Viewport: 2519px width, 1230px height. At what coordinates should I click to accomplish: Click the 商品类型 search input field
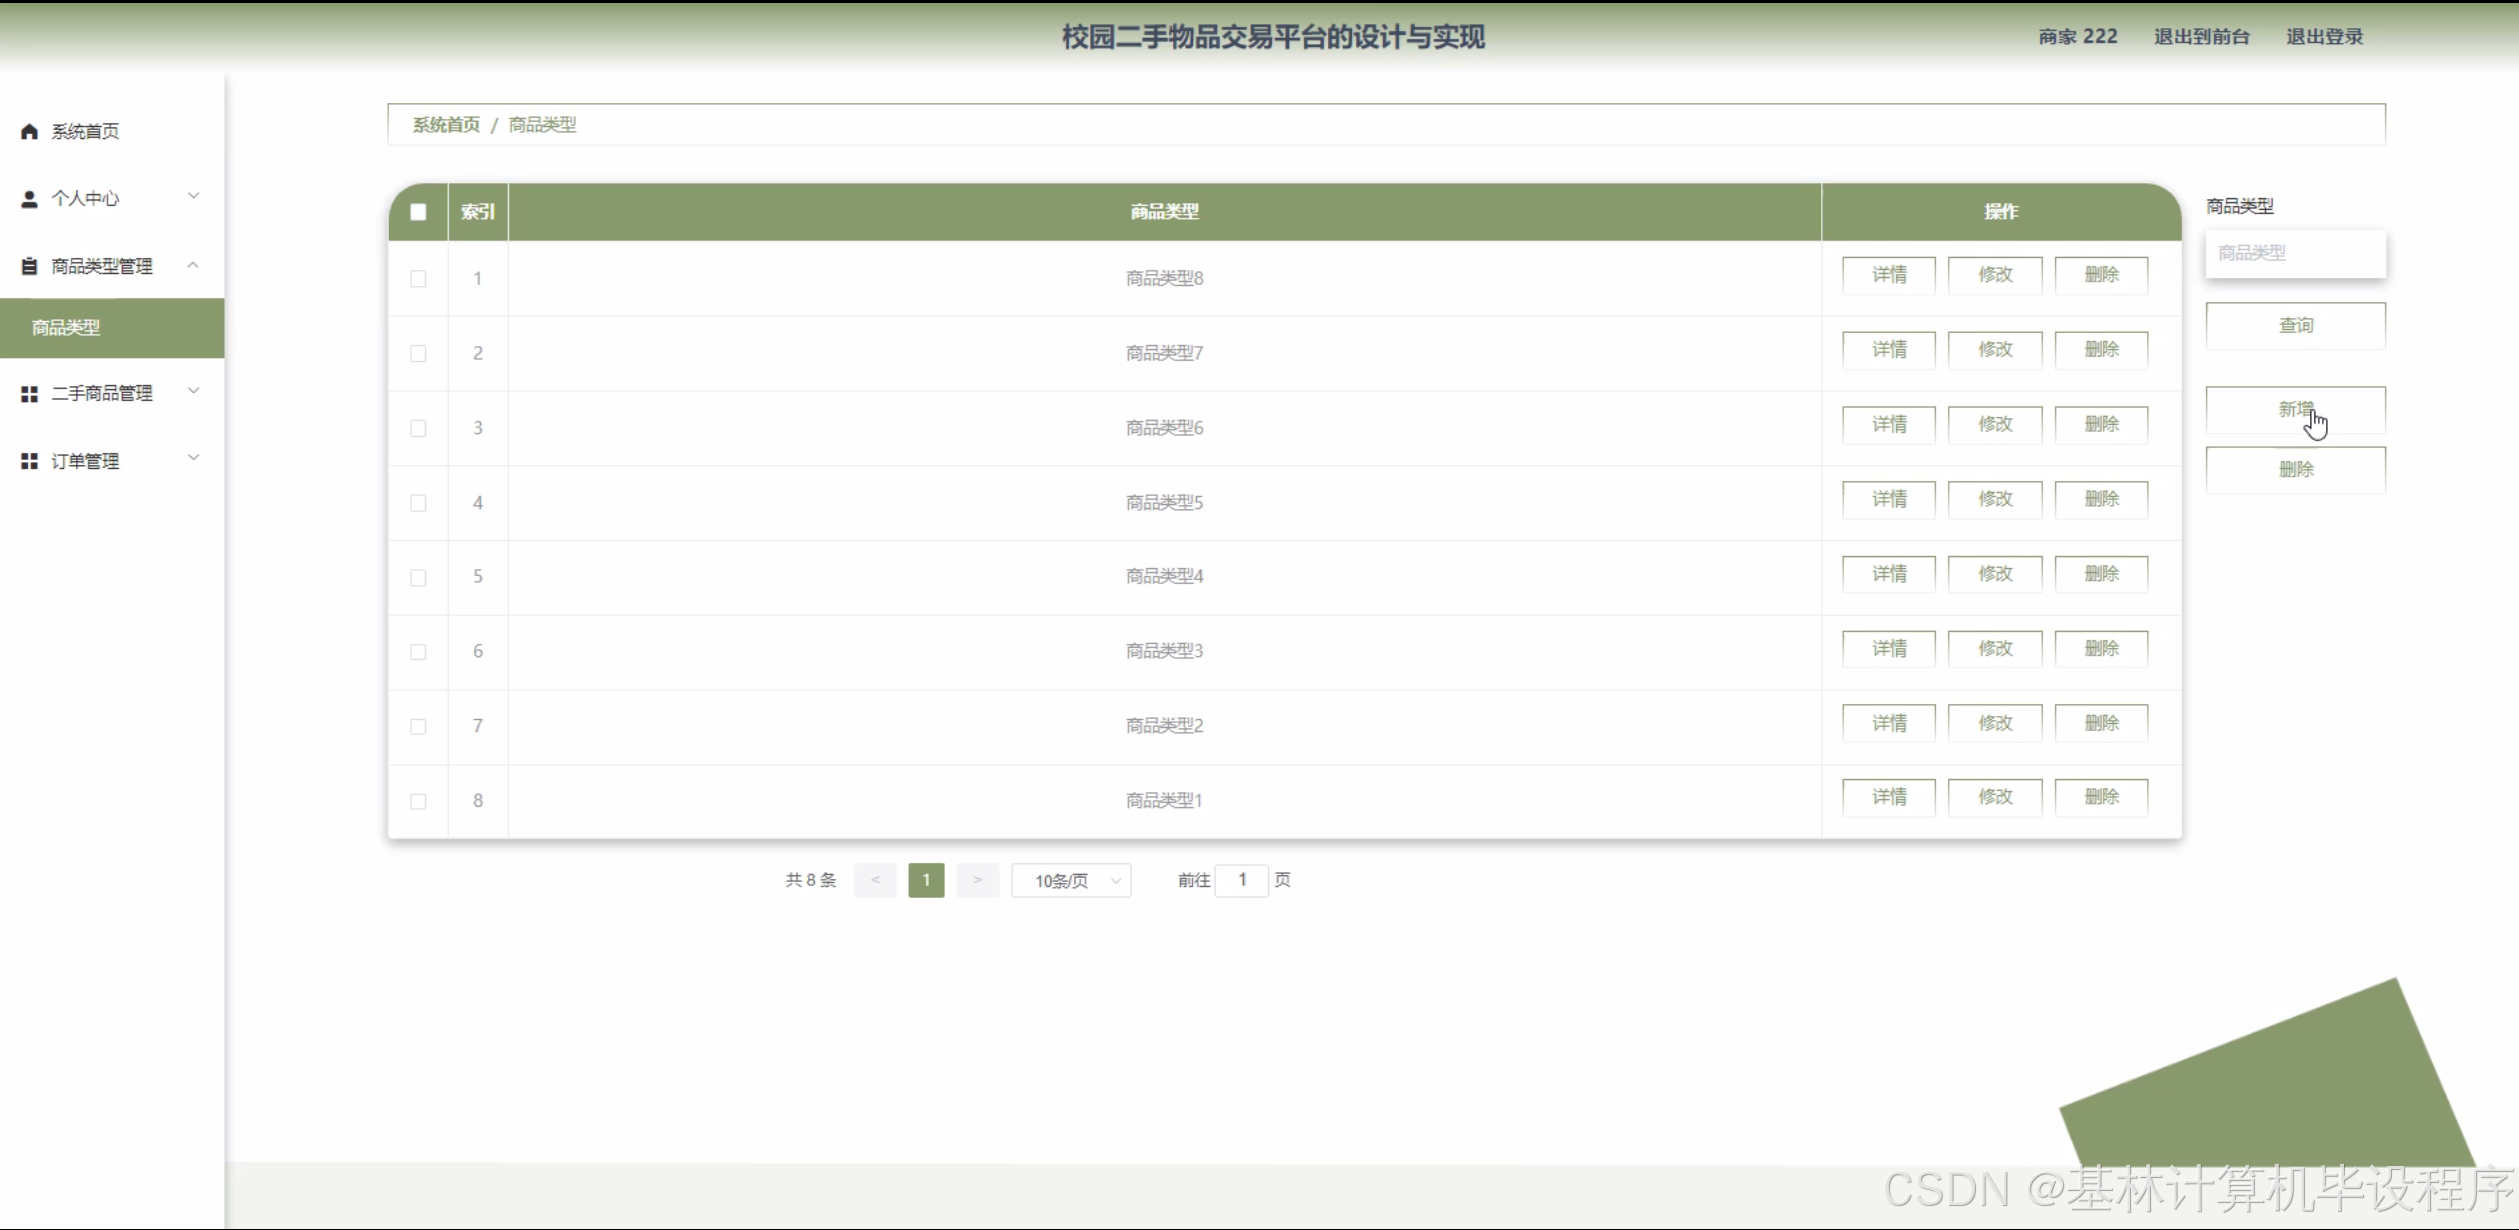[2295, 254]
